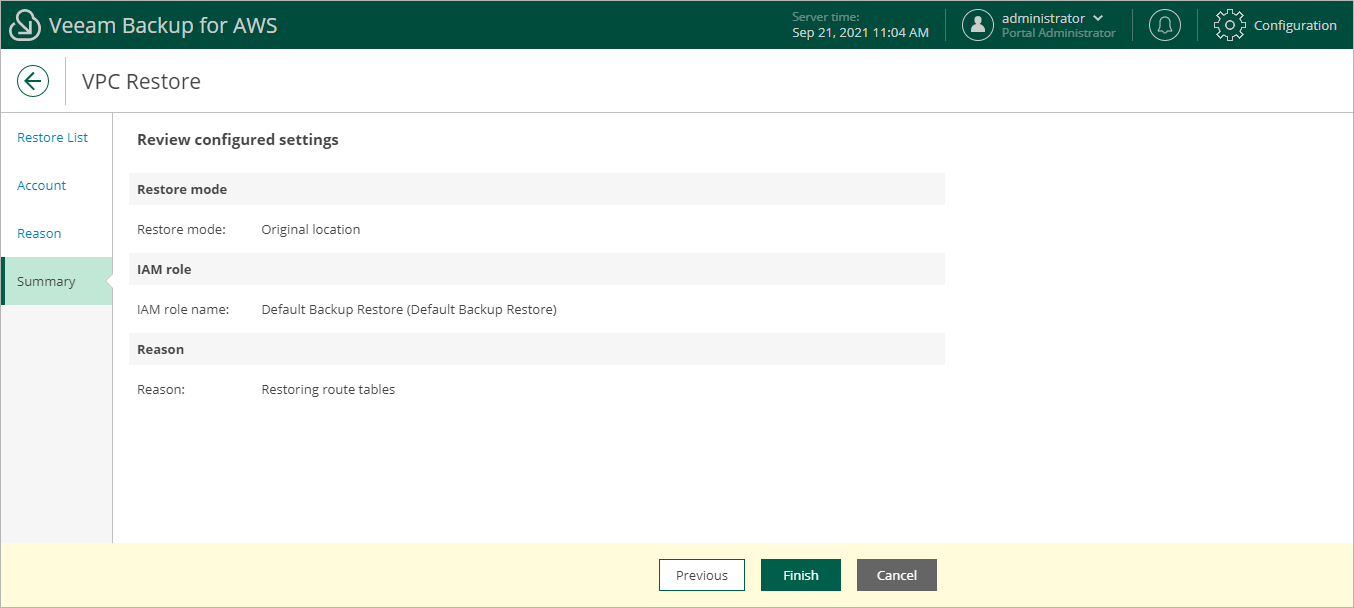1354x608 pixels.
Task: Click the Cancel button
Action: [x=897, y=575]
